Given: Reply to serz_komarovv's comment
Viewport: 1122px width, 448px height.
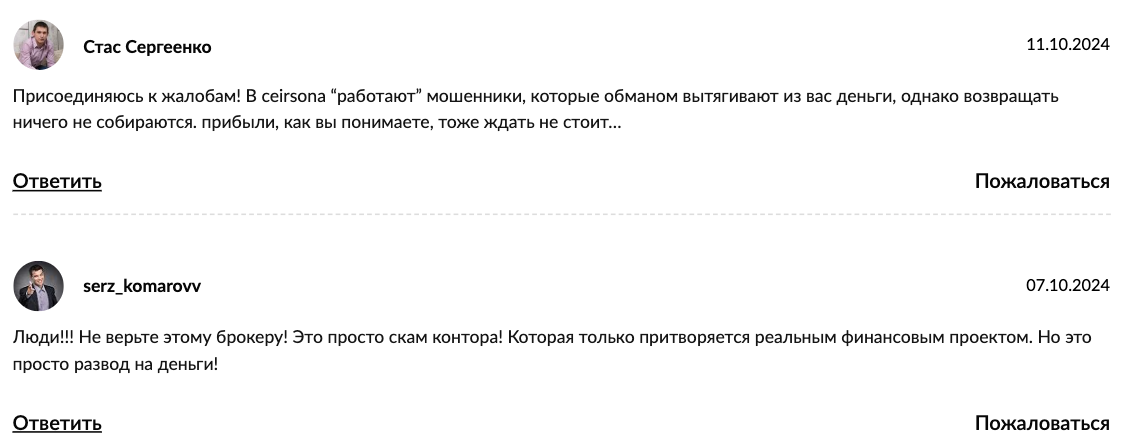Looking at the screenshot, I should [57, 424].
